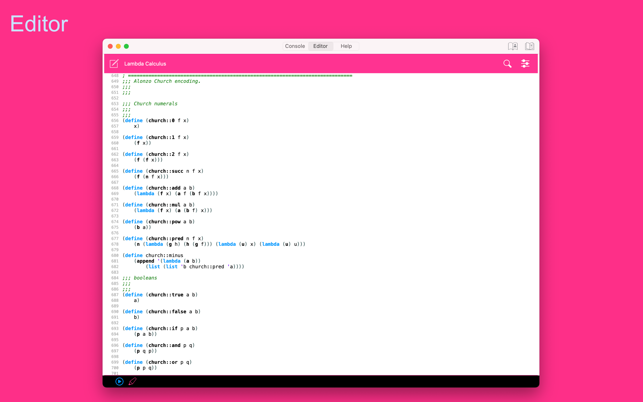Click the pink eraser icon in bottom bar

pyautogui.click(x=132, y=381)
